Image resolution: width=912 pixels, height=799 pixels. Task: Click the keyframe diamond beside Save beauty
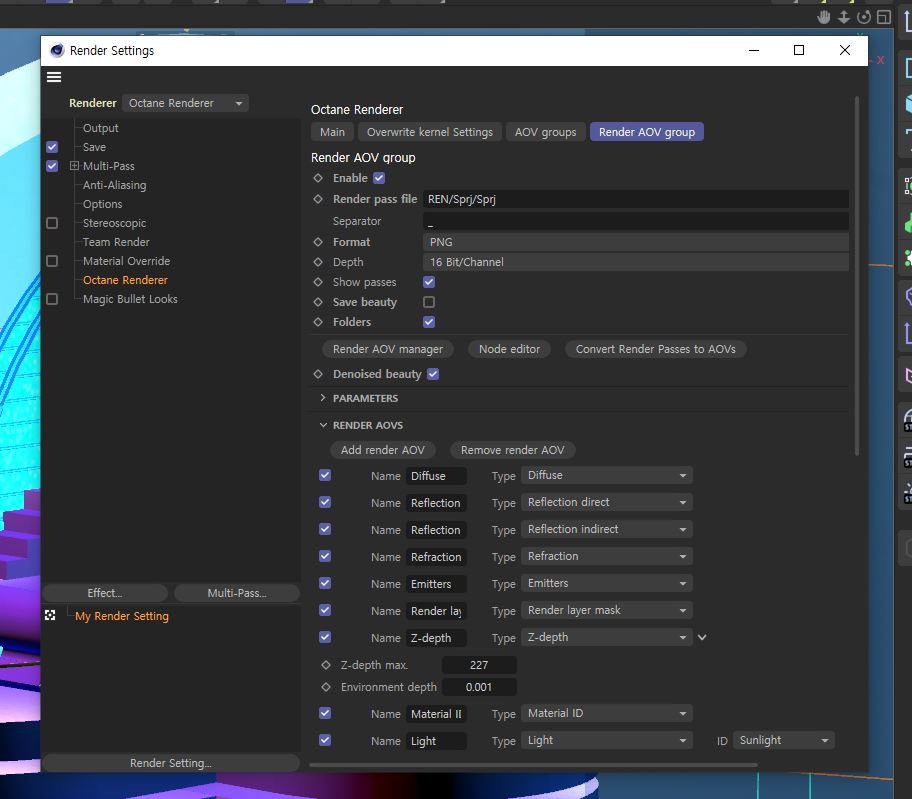coord(318,302)
